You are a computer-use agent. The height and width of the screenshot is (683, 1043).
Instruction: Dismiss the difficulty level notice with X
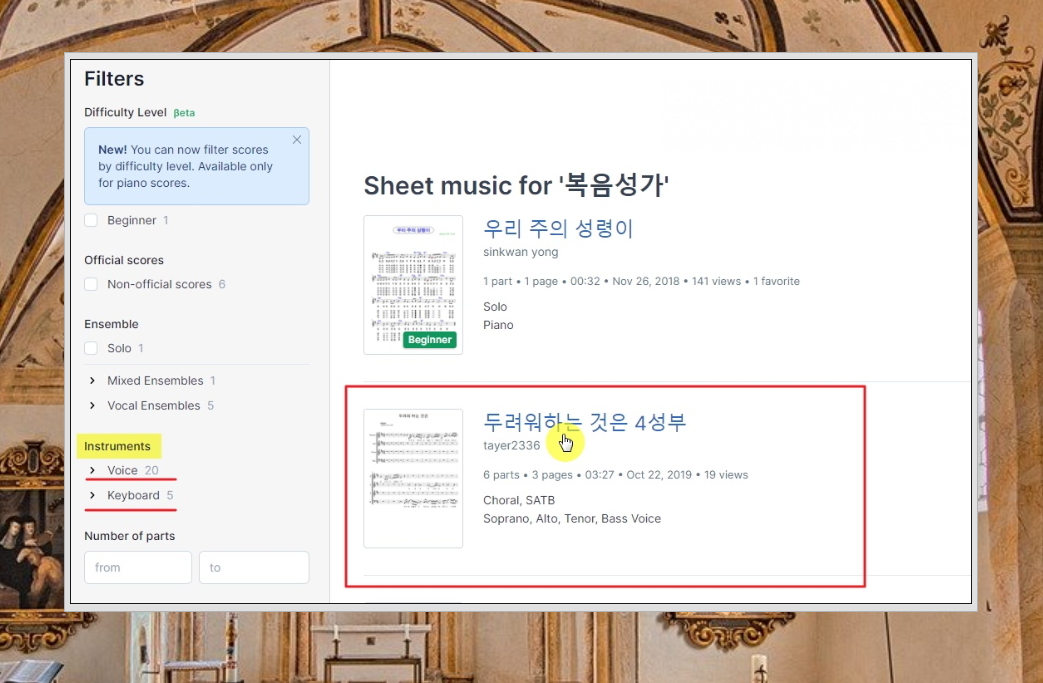tap(297, 140)
